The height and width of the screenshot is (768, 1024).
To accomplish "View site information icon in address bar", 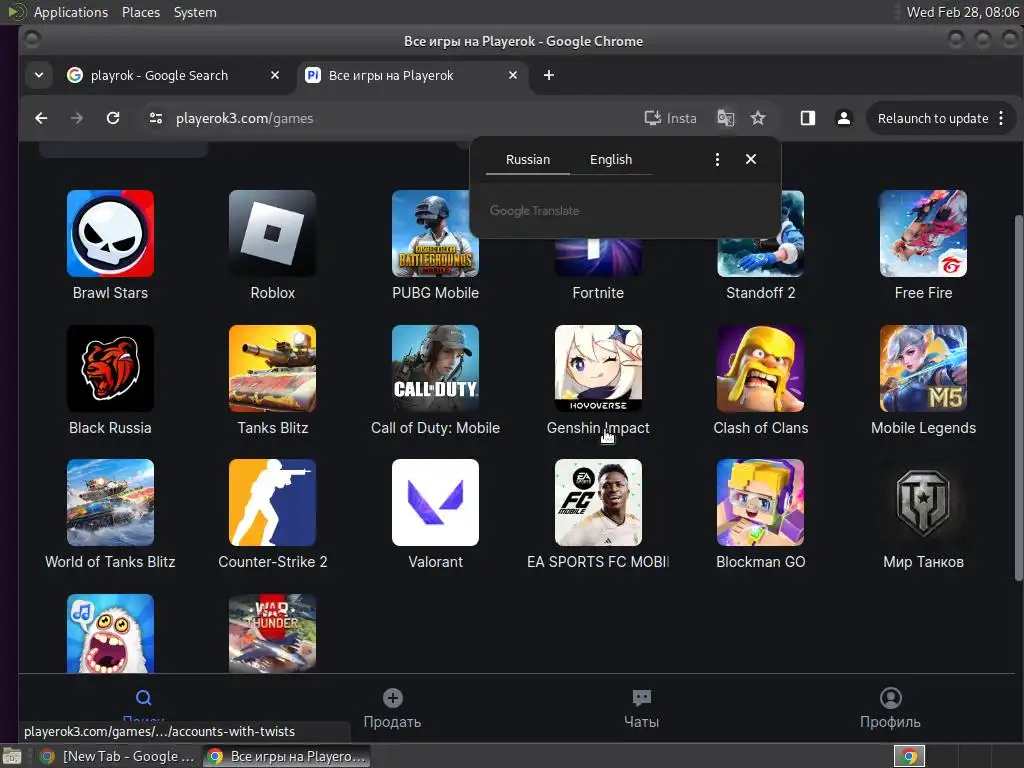I will (x=155, y=118).
